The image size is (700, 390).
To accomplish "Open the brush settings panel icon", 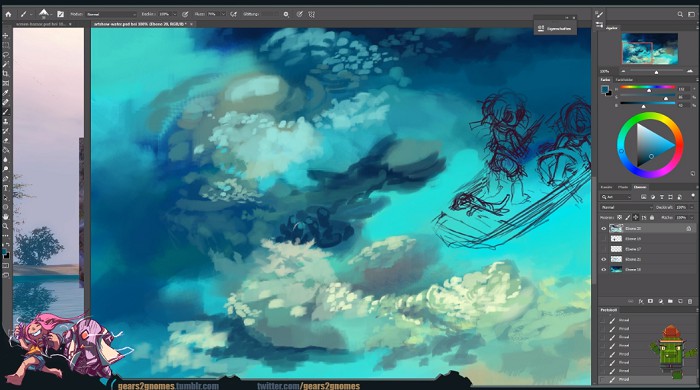I will coord(60,14).
